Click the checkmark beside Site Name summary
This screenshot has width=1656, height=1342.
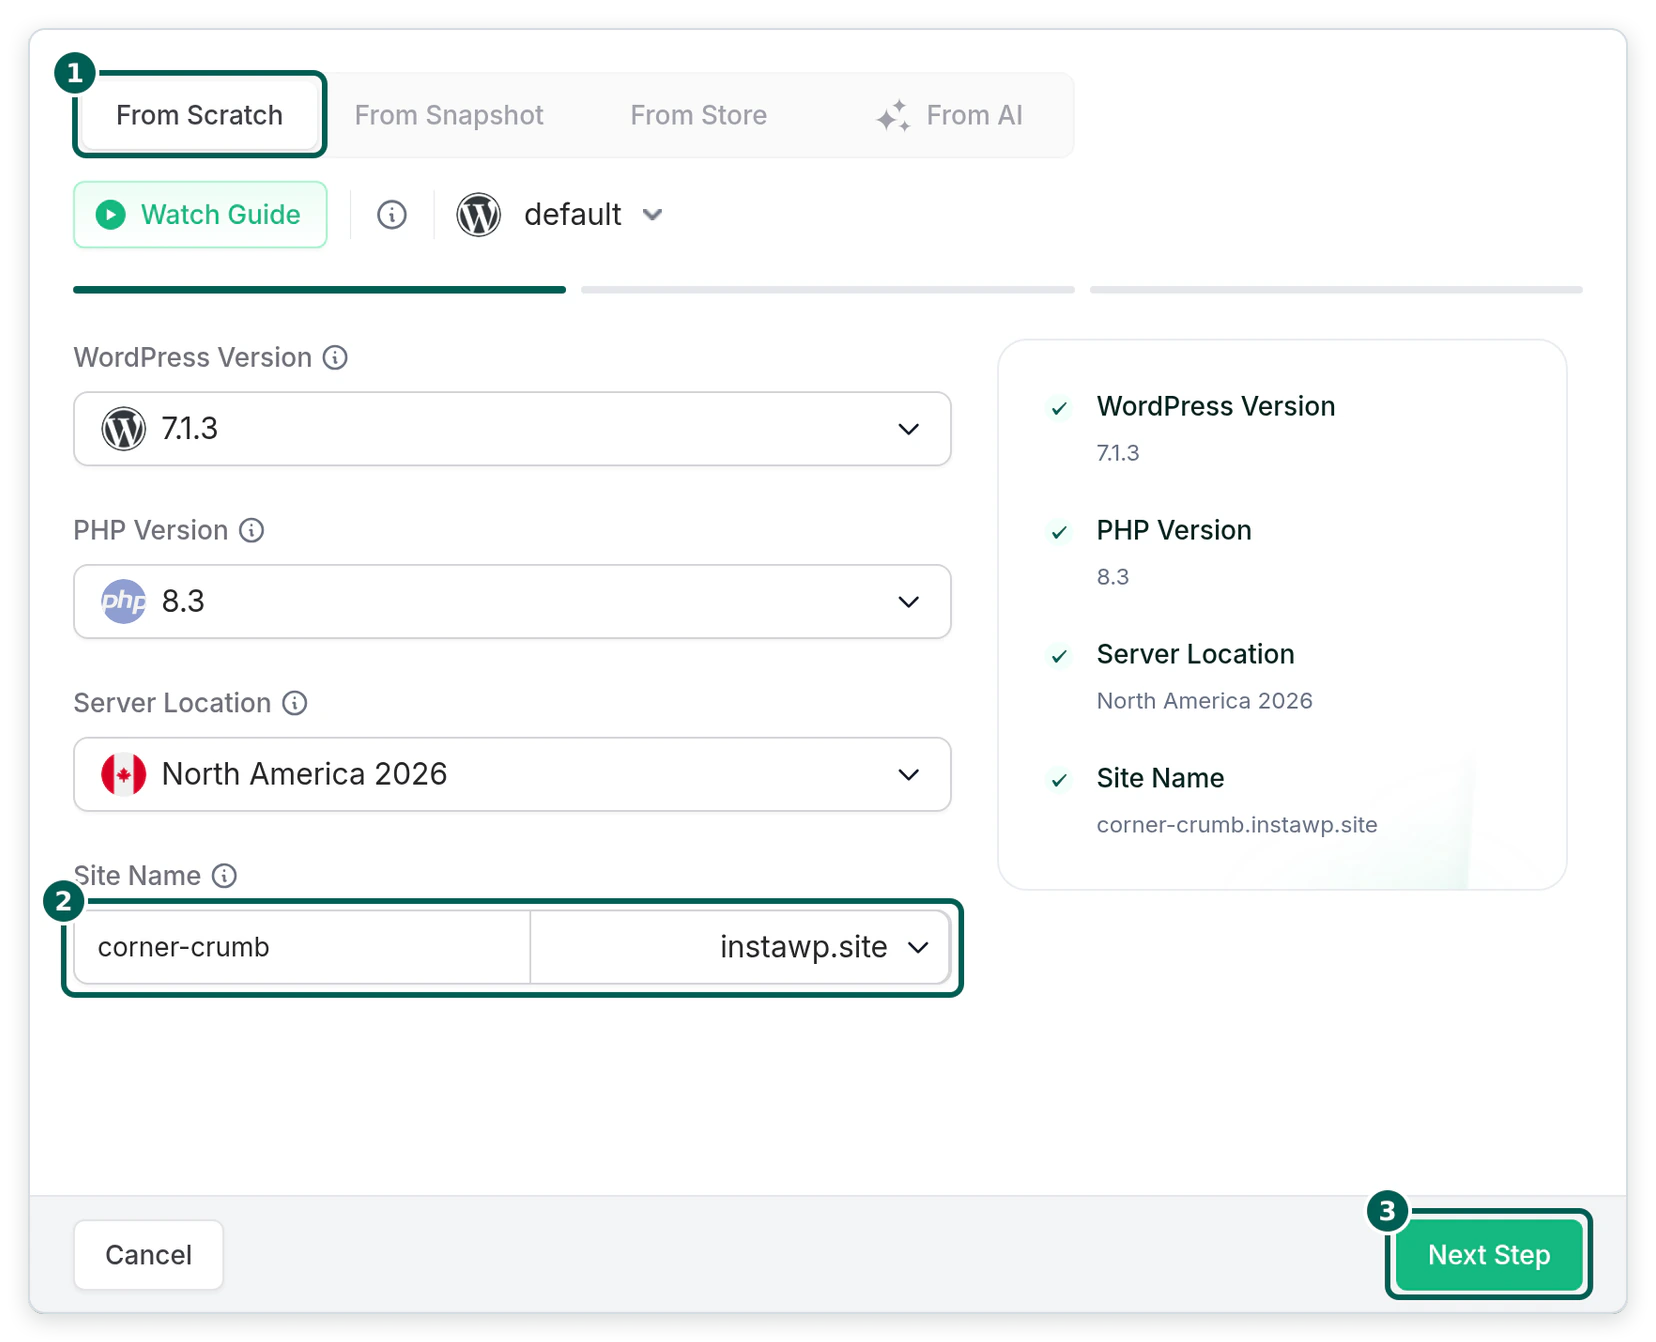point(1059,780)
